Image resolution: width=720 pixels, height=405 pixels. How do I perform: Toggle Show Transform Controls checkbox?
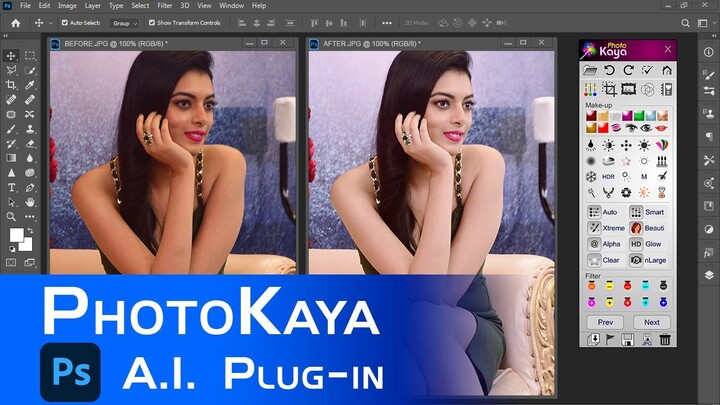pos(152,22)
